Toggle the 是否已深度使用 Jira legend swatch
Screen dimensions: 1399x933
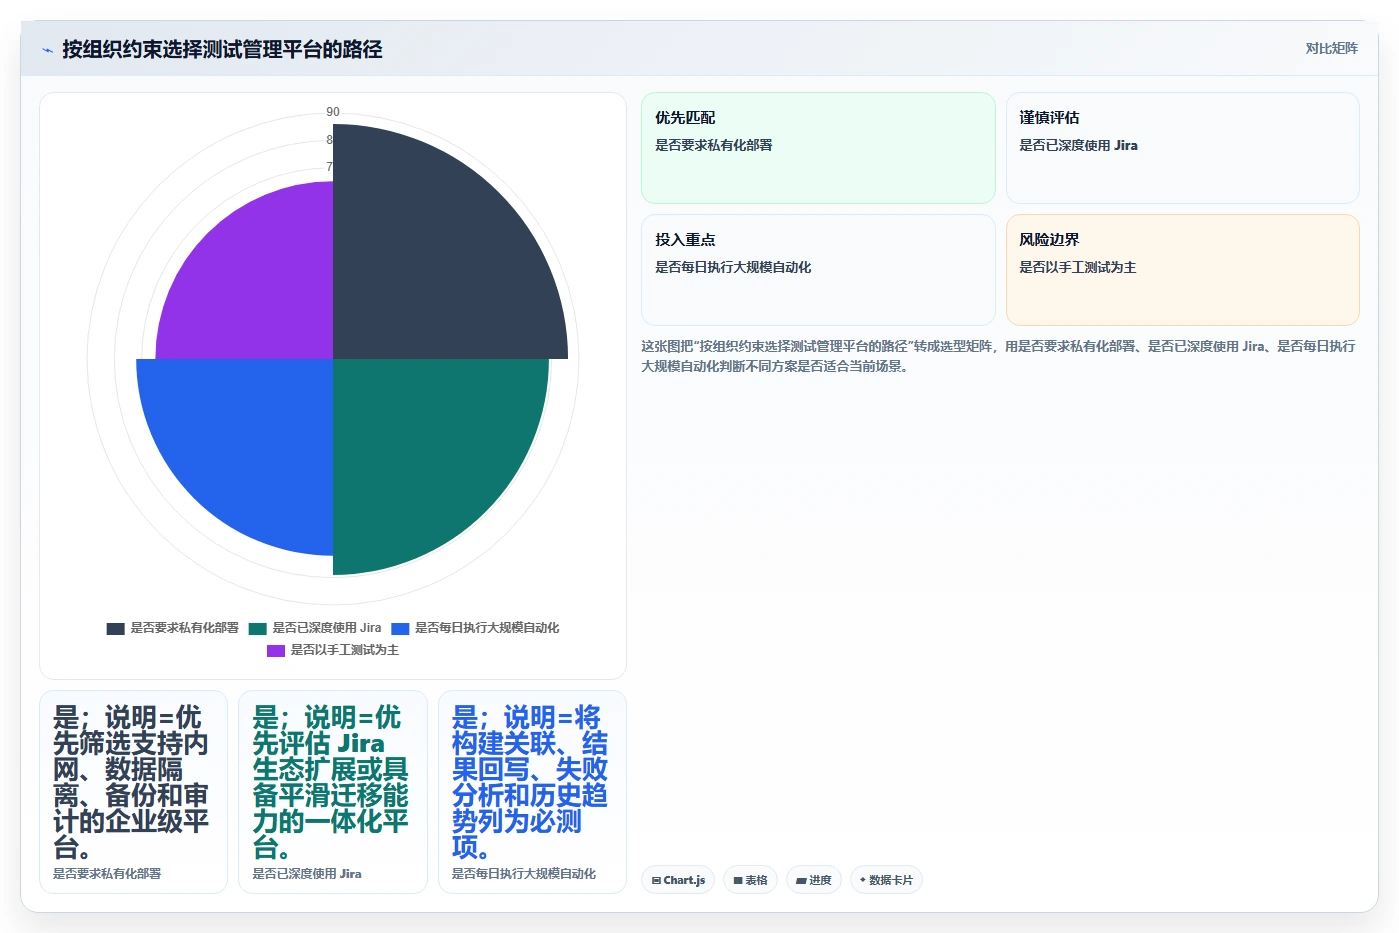(x=258, y=628)
